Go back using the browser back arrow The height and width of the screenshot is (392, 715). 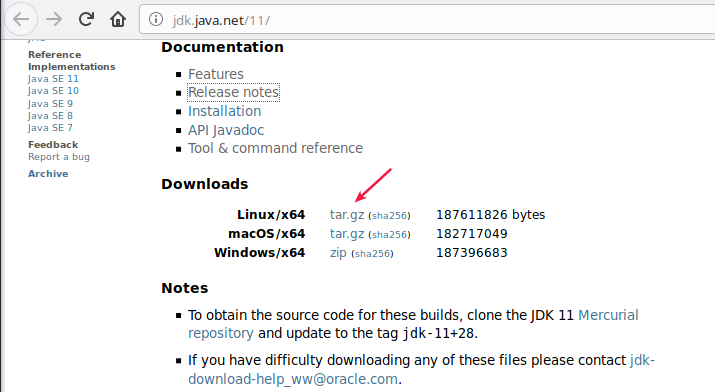(x=21, y=19)
